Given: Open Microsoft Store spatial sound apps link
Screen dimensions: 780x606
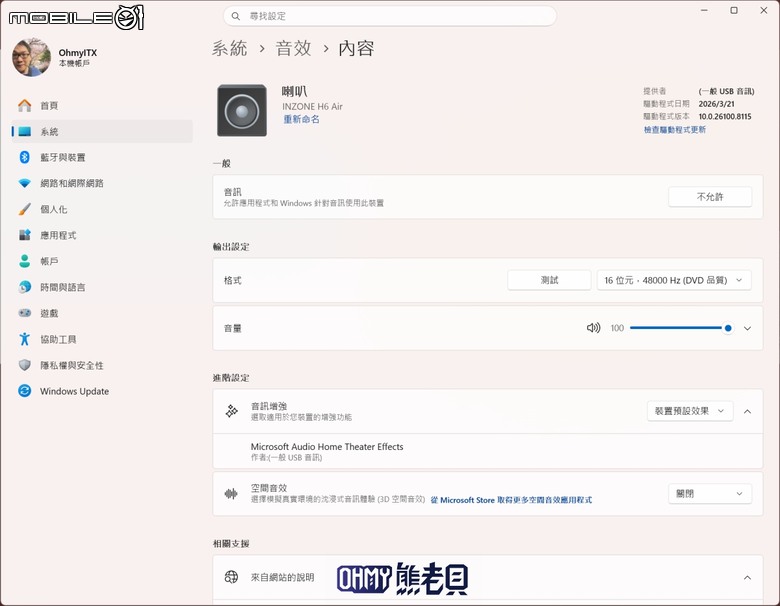Looking at the screenshot, I should coord(511,500).
